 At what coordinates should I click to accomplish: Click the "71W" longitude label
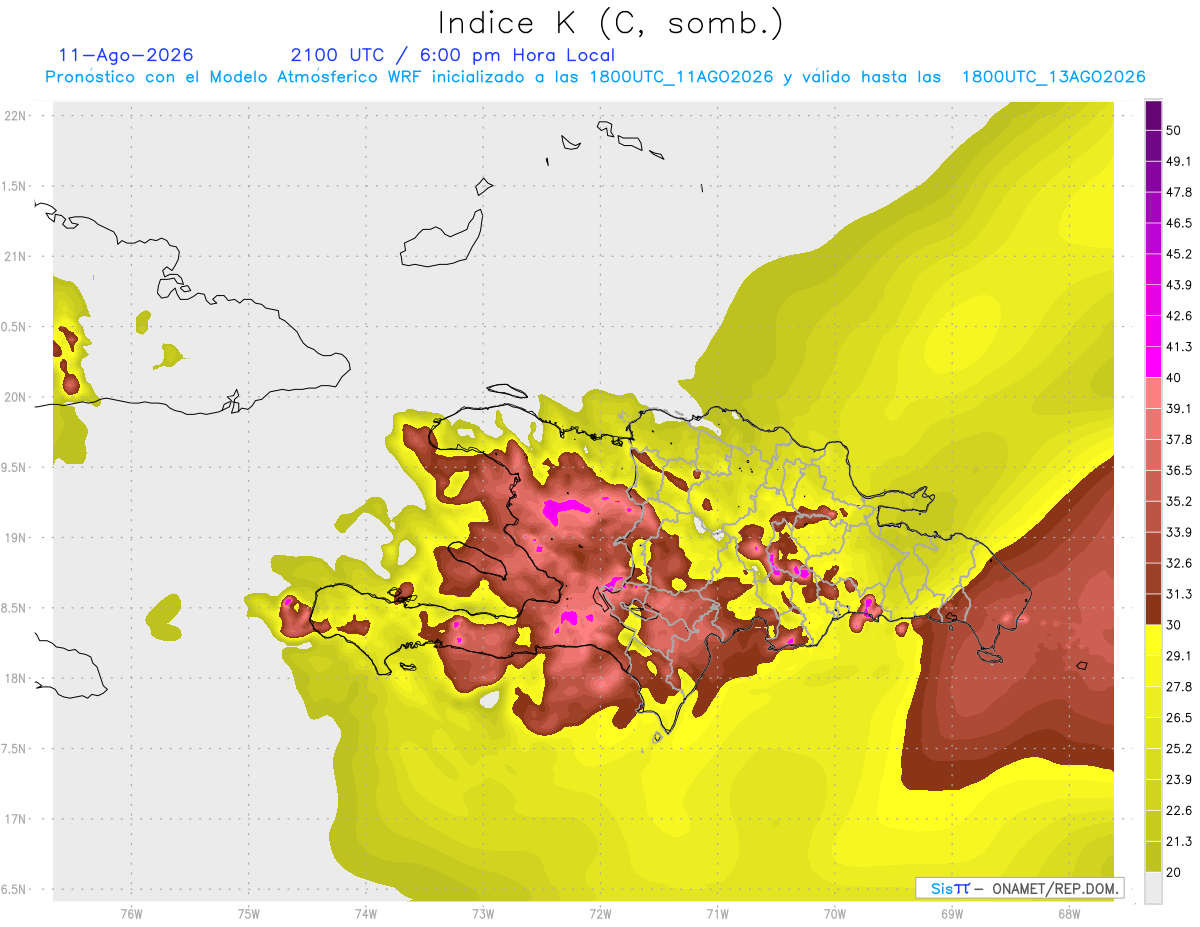coord(717,913)
